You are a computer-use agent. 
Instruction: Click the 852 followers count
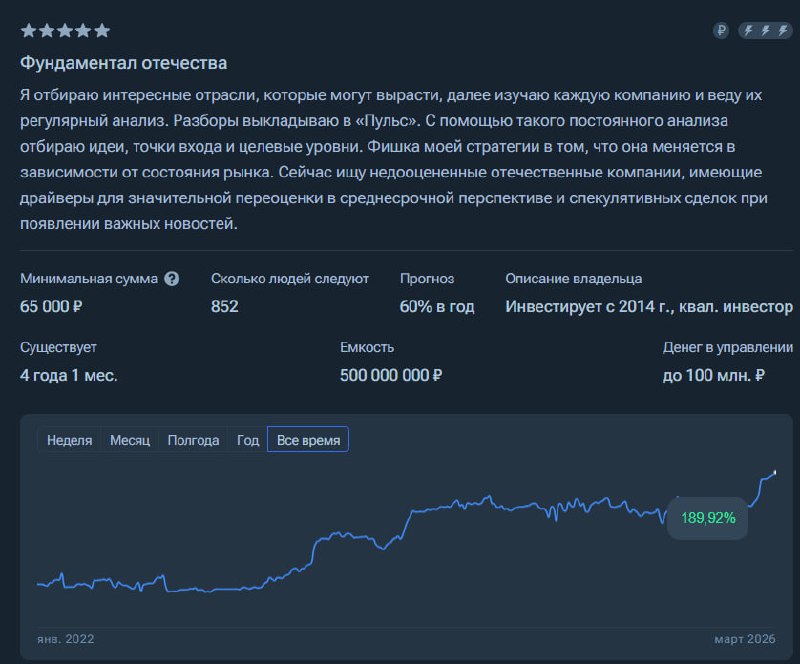tap(225, 306)
